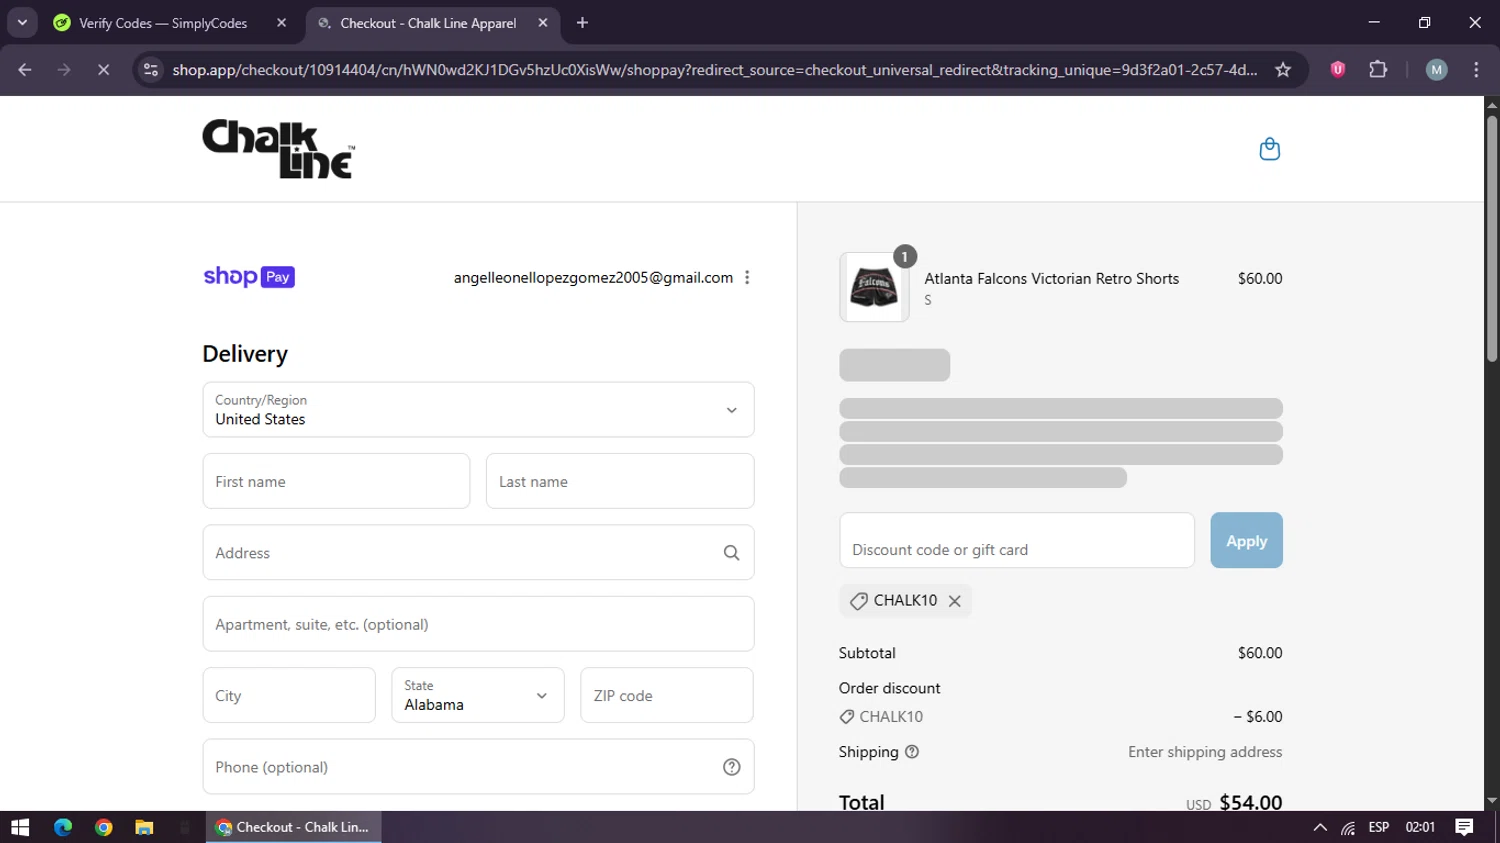Focus the First name field
The image size is (1500, 843).
pos(336,481)
